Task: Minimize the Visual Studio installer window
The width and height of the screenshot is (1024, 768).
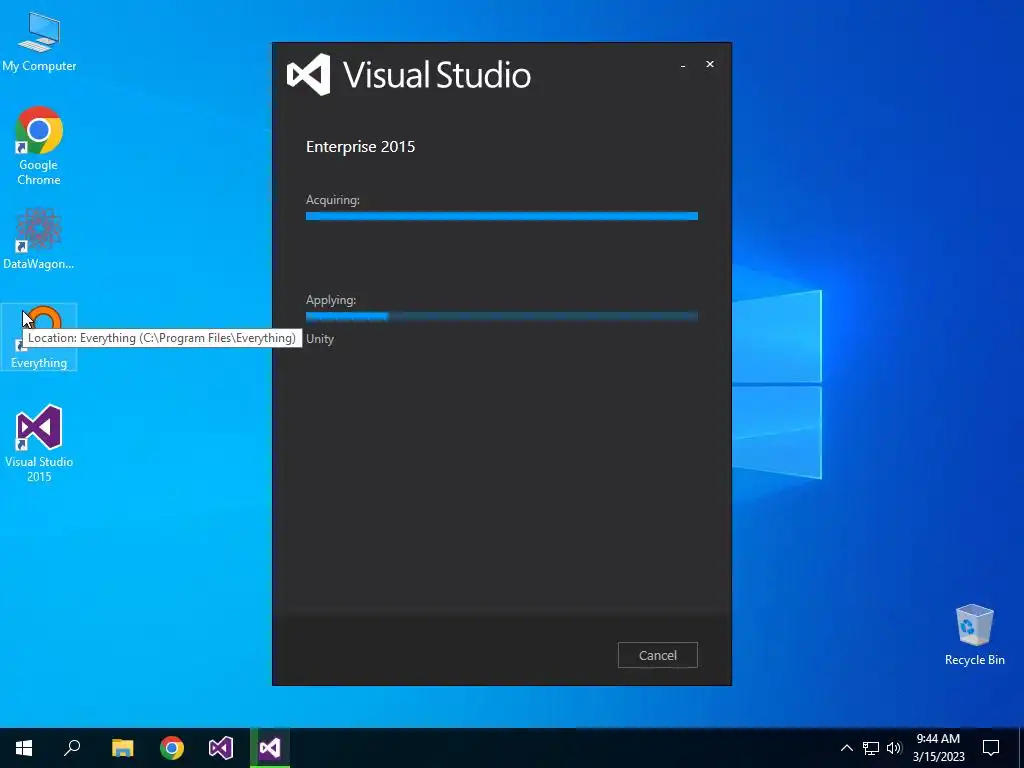Action: click(x=683, y=65)
